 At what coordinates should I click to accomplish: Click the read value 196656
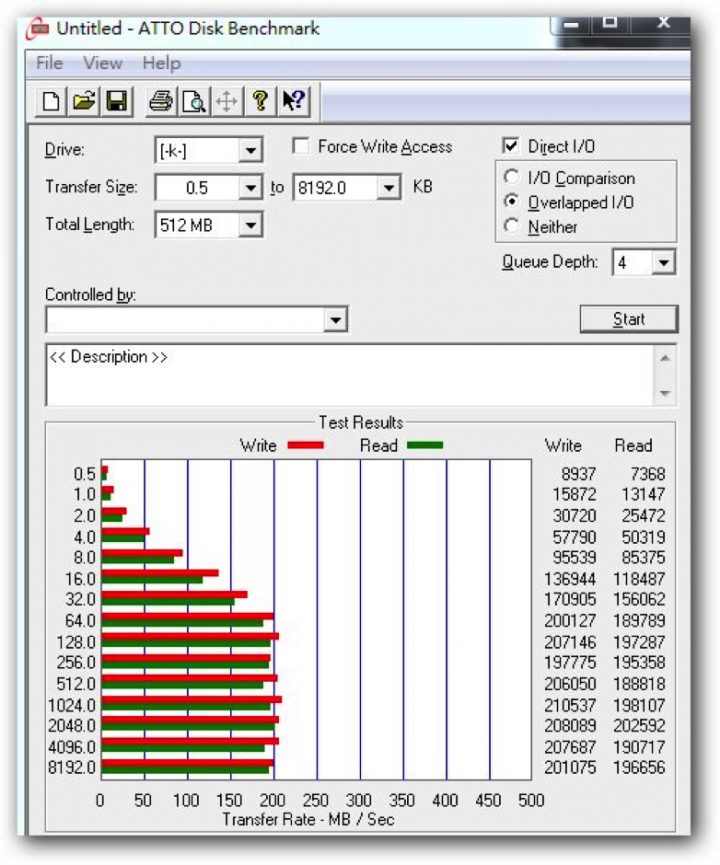point(639,767)
